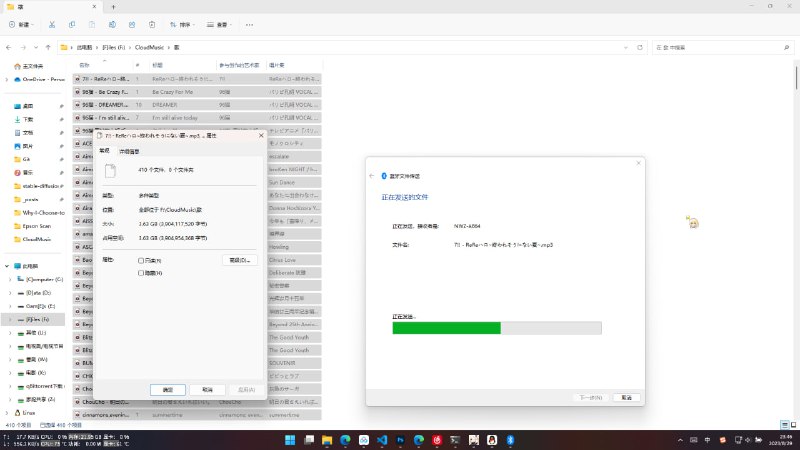Image resolution: width=800 pixels, height=450 pixels.
Task: Open Task View on the taskbar
Action: pyautogui.click(x=309, y=440)
